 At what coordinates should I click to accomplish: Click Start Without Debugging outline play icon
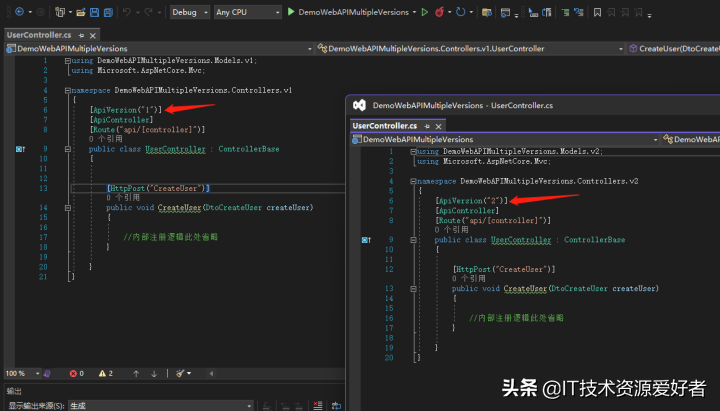[x=425, y=12]
